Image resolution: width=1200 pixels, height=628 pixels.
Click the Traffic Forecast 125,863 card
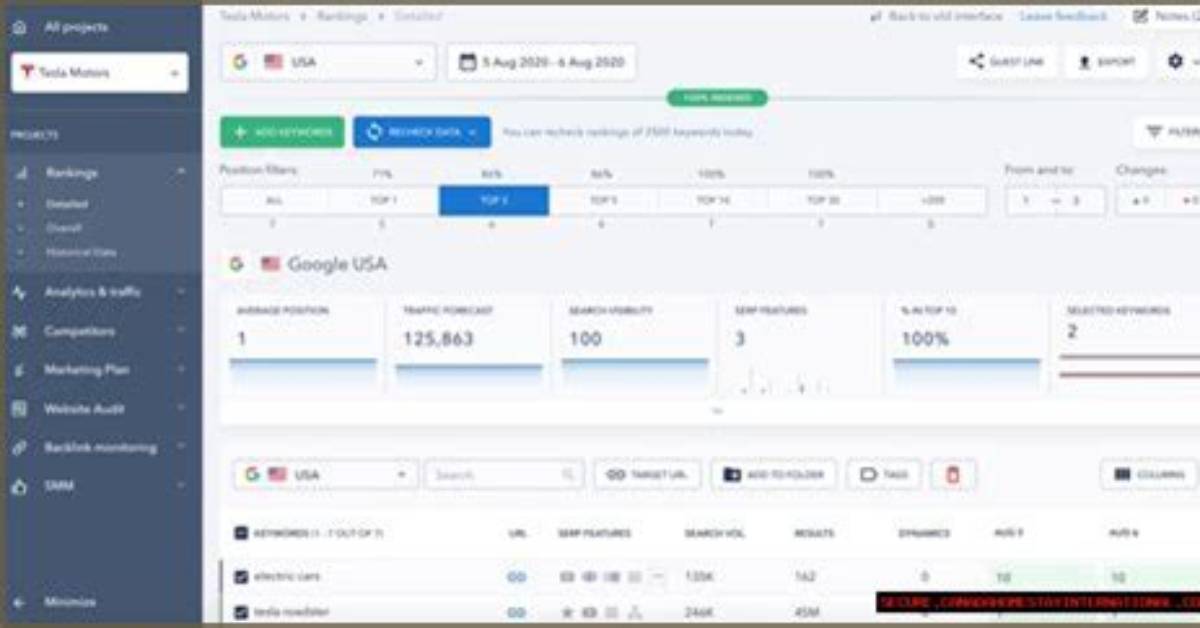tap(468, 345)
